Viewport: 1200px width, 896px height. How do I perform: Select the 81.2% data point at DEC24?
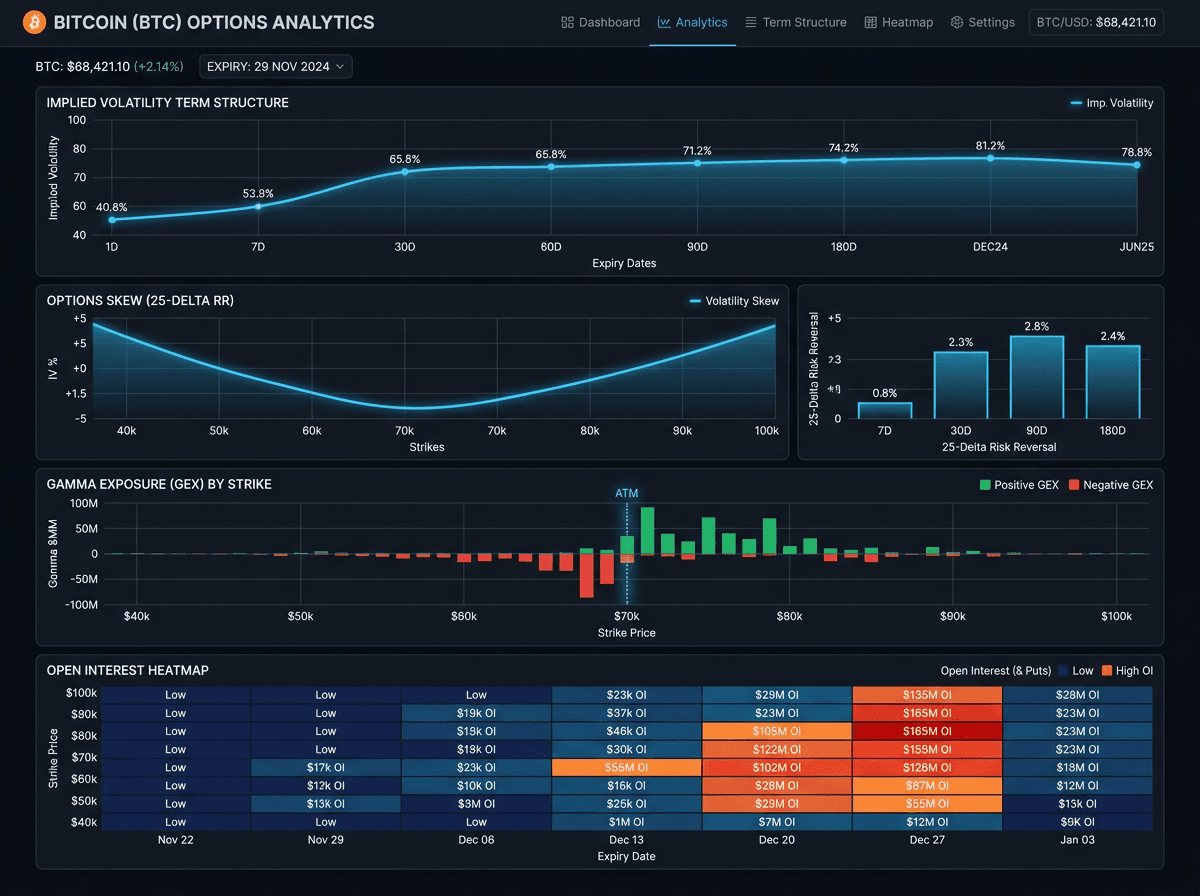pyautogui.click(x=990, y=158)
